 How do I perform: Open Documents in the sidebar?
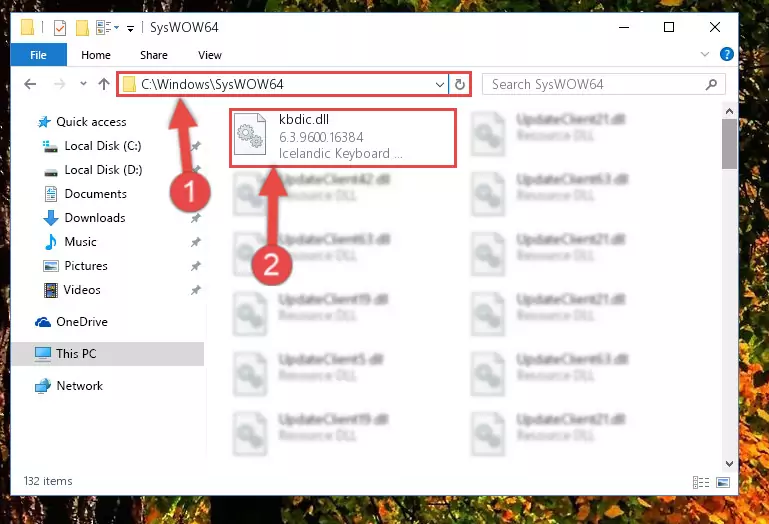coord(95,194)
